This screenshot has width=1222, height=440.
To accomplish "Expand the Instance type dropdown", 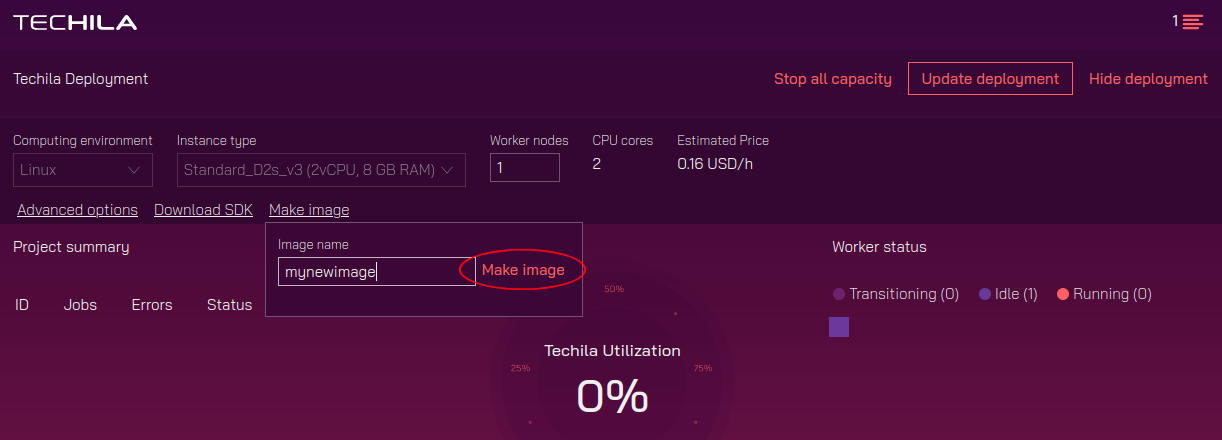I will click(x=321, y=170).
